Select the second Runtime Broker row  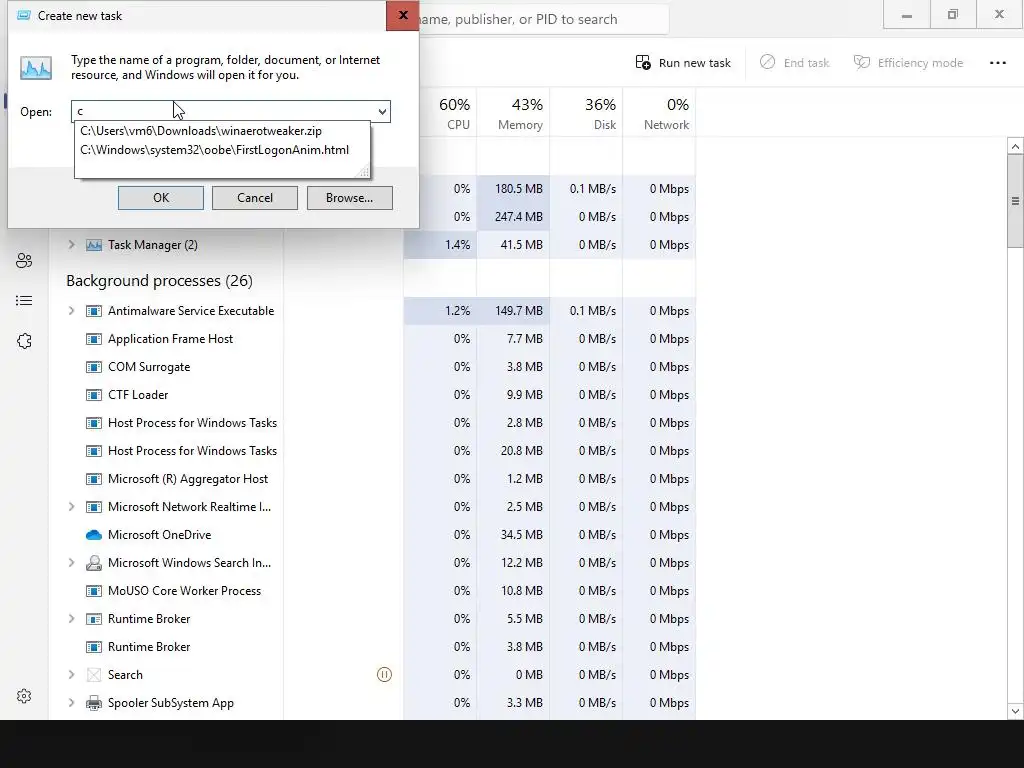[x=372, y=647]
